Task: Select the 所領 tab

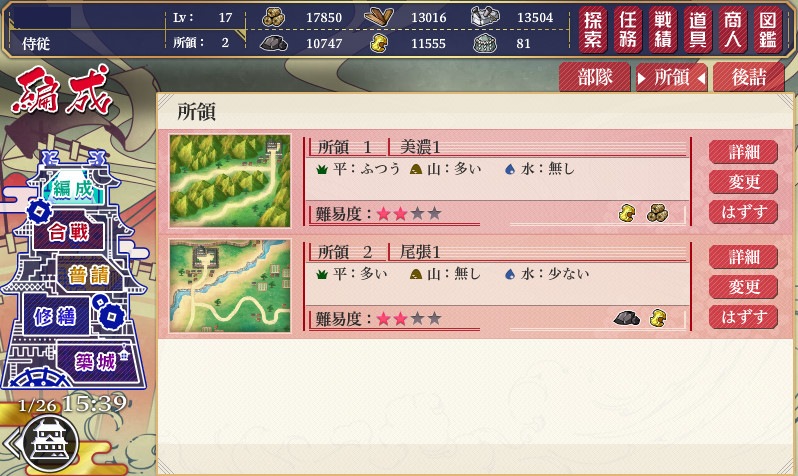Action: pos(671,77)
